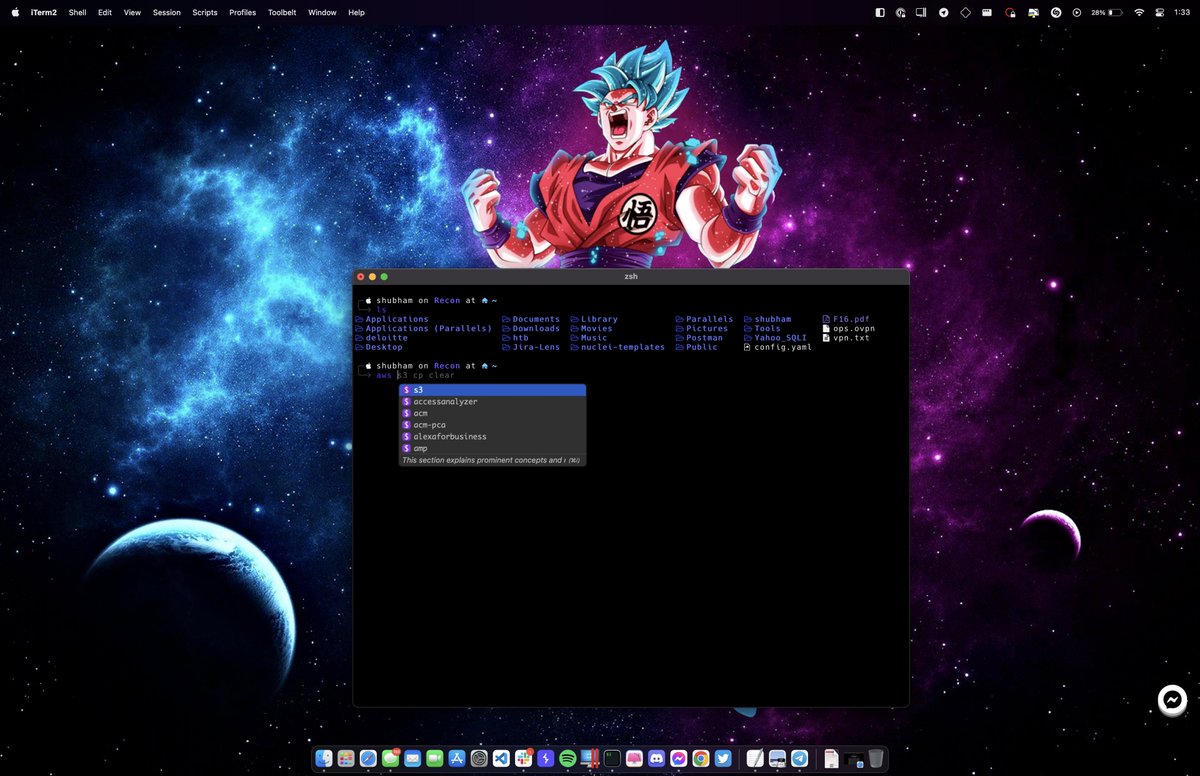Open the Toolbelt menu
The height and width of the screenshot is (776, 1200).
[282, 13]
